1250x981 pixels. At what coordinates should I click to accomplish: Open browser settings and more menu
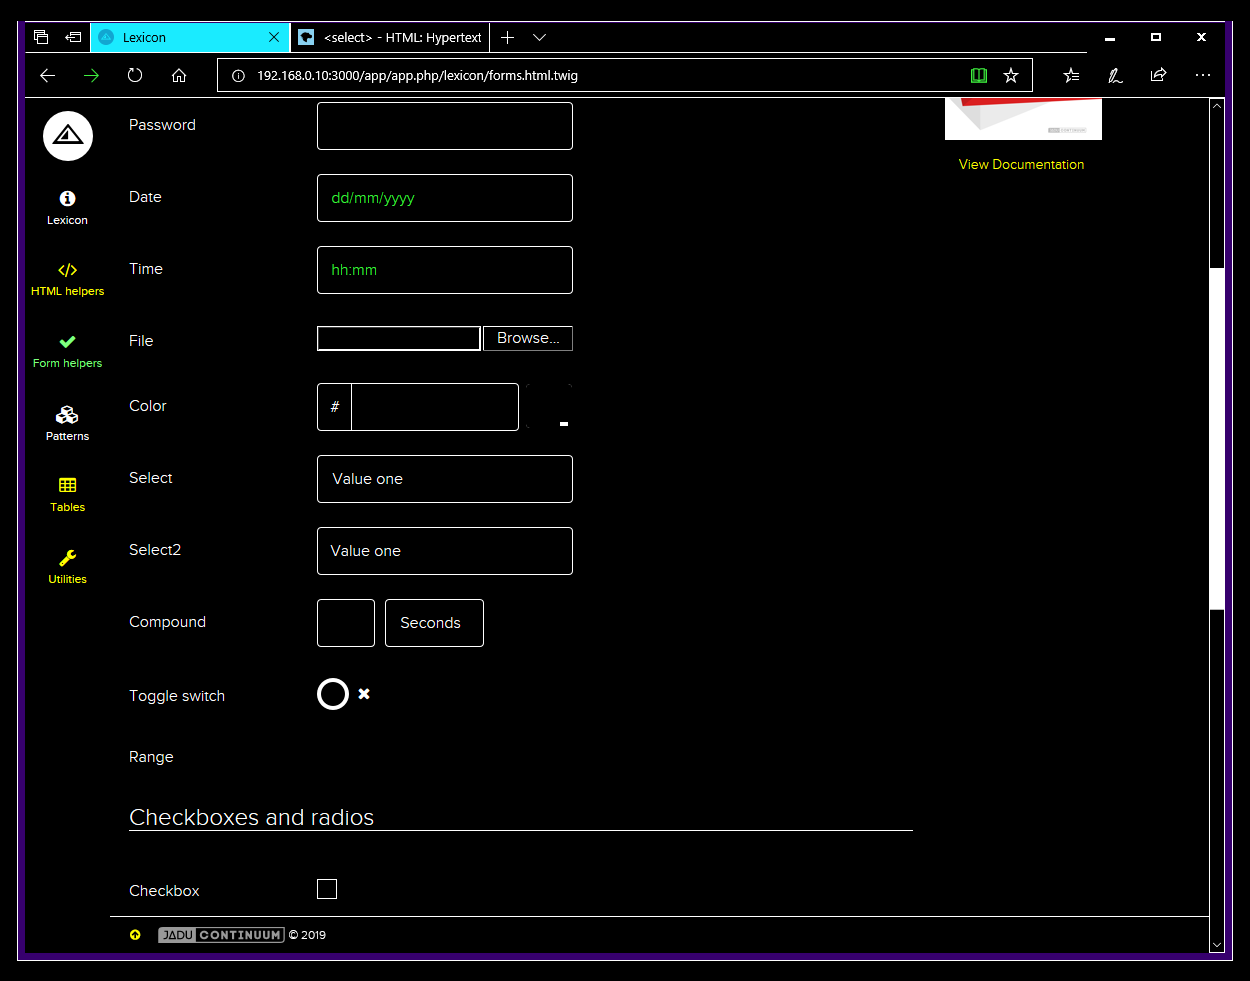coord(1202,75)
